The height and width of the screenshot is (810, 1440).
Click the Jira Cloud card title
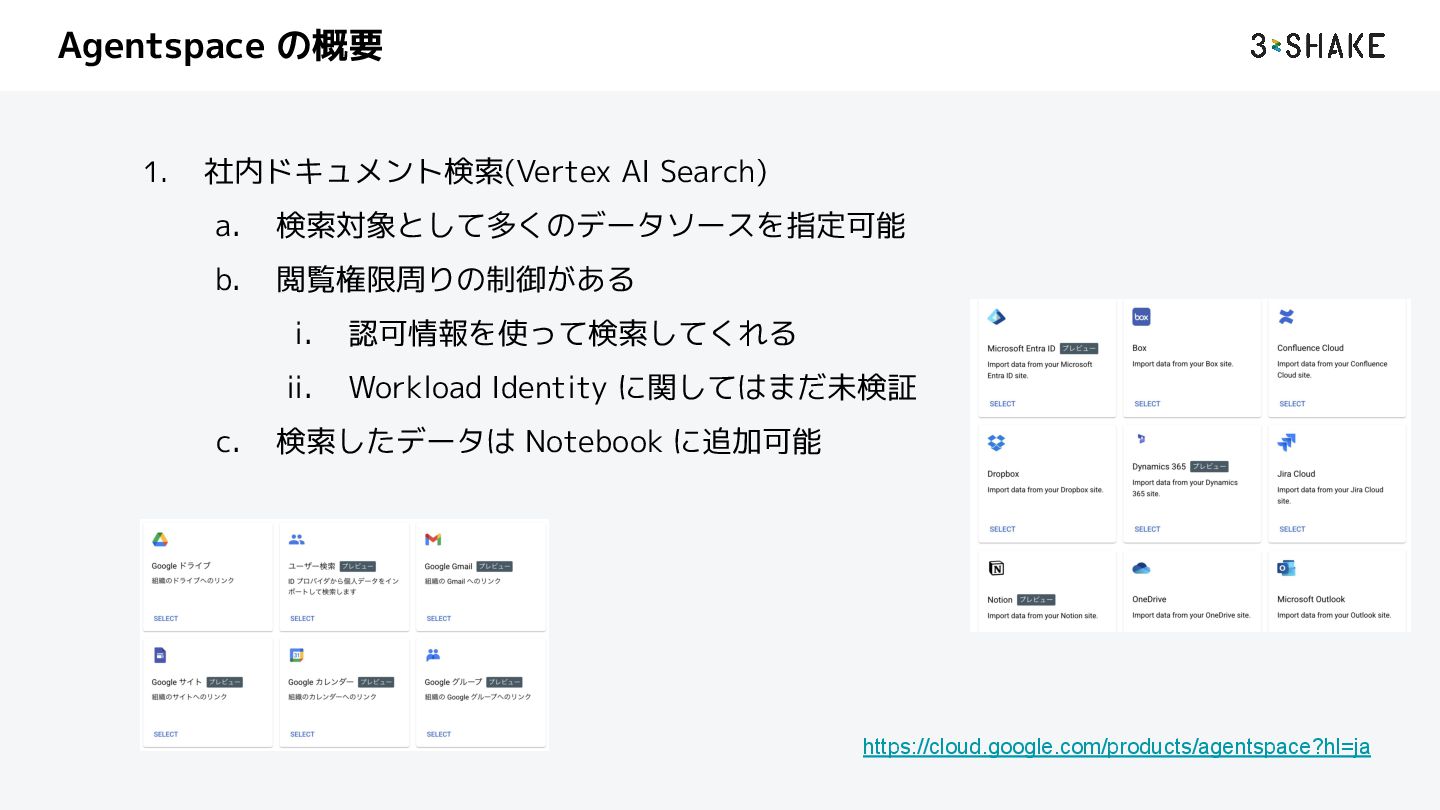pyautogui.click(x=1296, y=474)
